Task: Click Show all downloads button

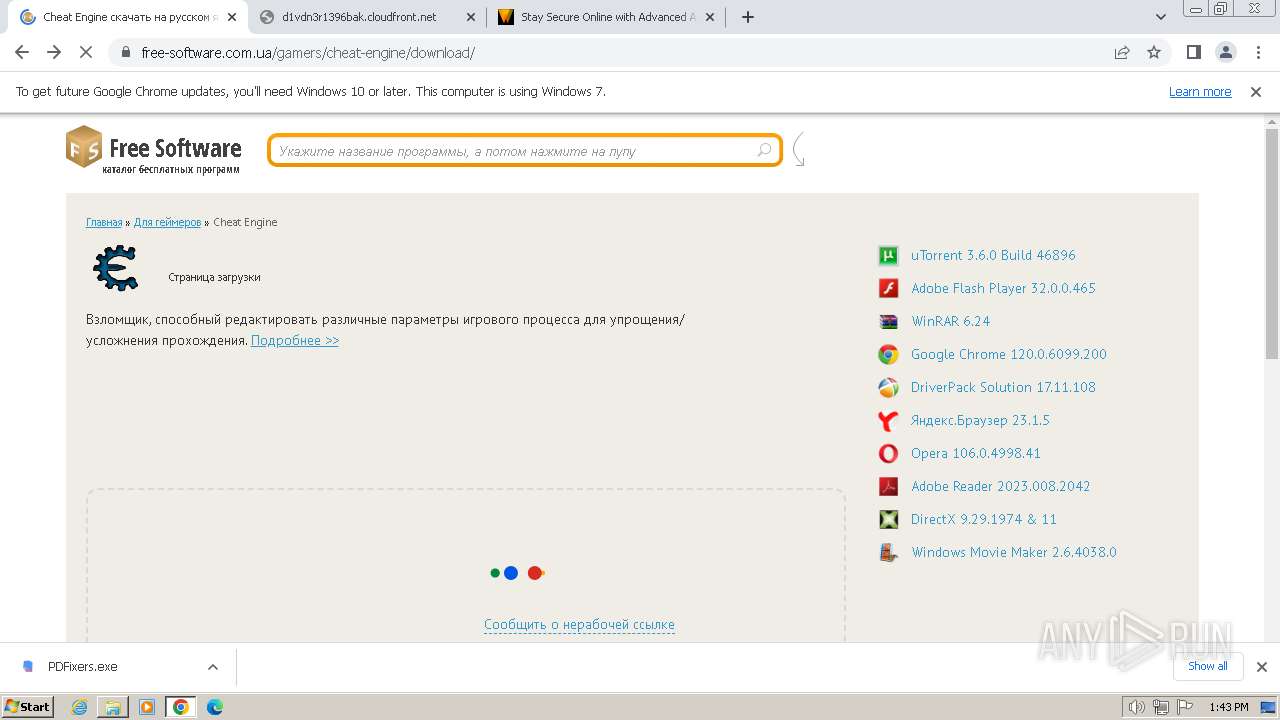Action: 1207,666
